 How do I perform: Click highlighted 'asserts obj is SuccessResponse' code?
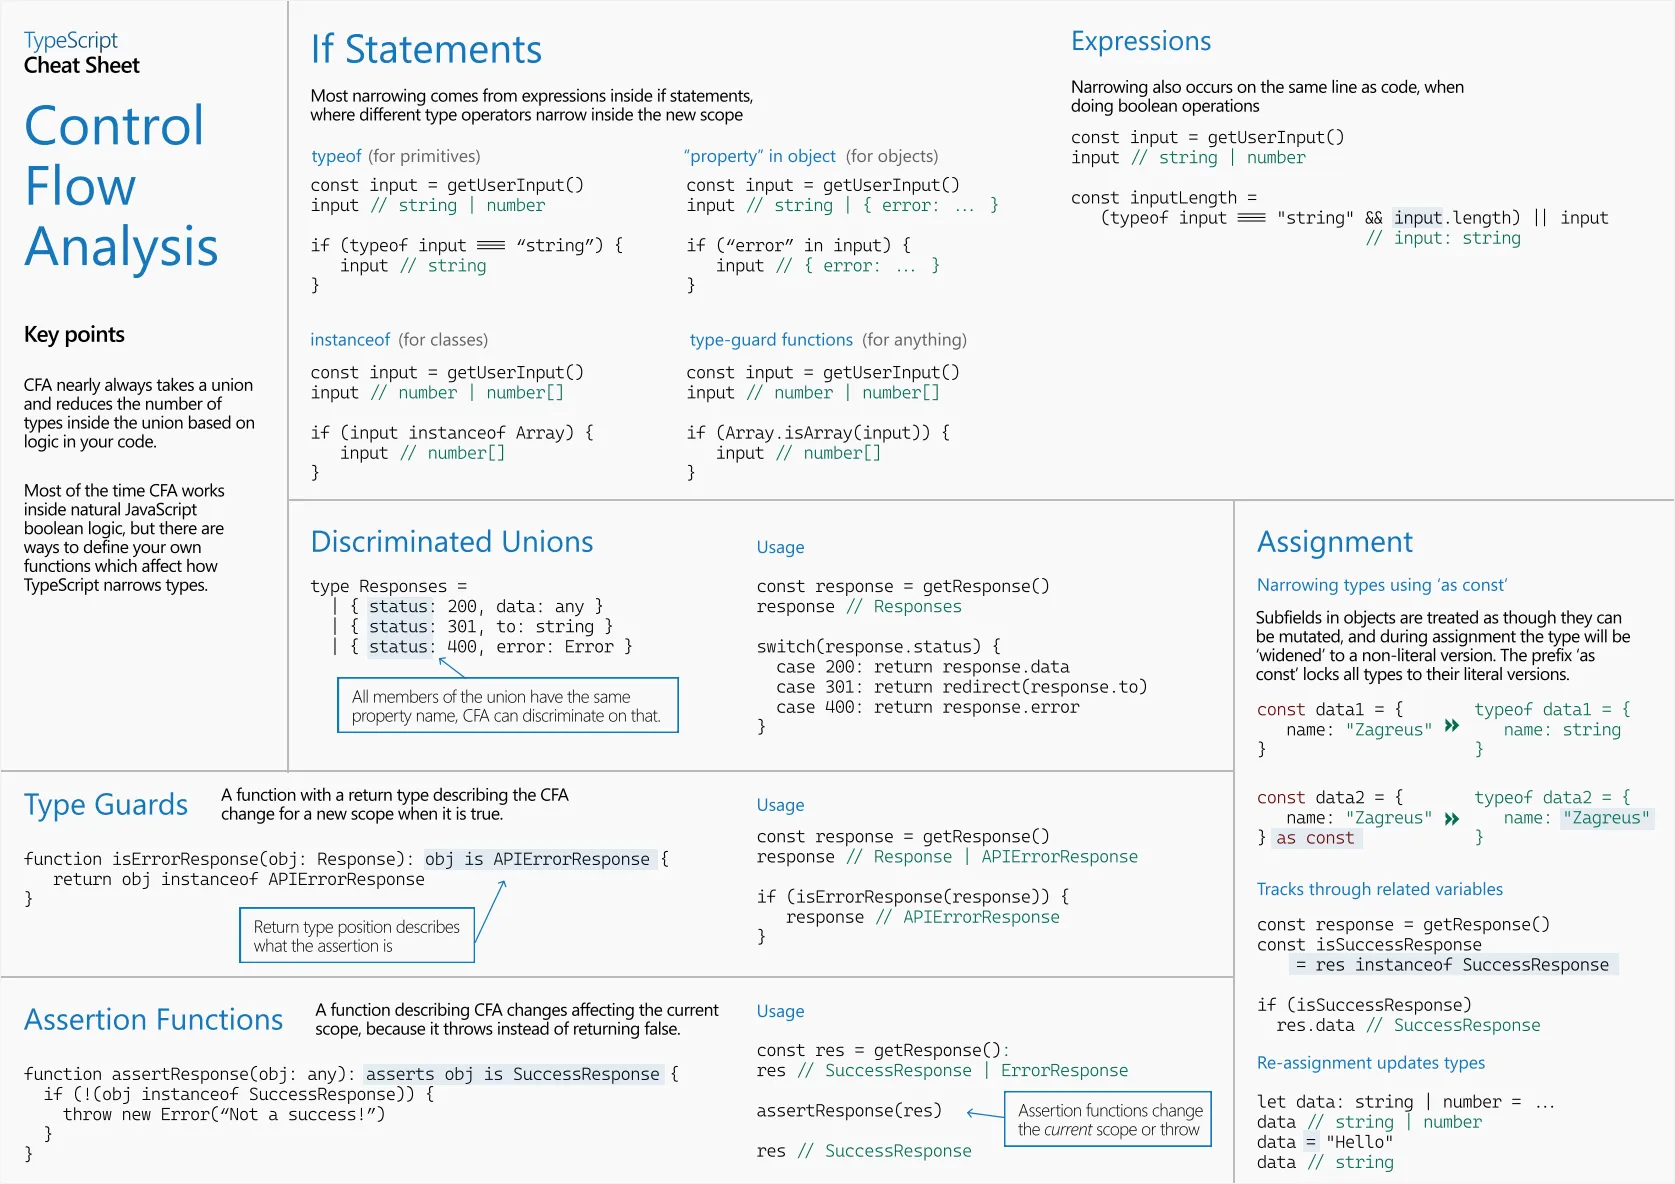pos(513,1074)
